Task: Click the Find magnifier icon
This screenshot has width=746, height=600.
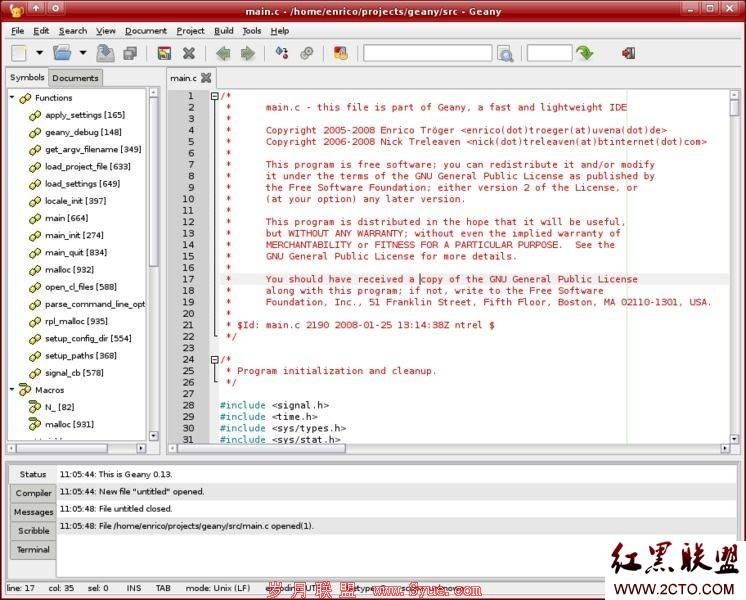Action: point(505,54)
